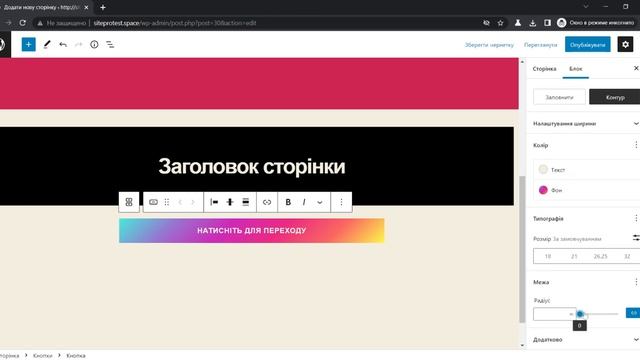640x360 pixels.
Task: Change vertical alignment in block toolbar
Action: coord(230,202)
